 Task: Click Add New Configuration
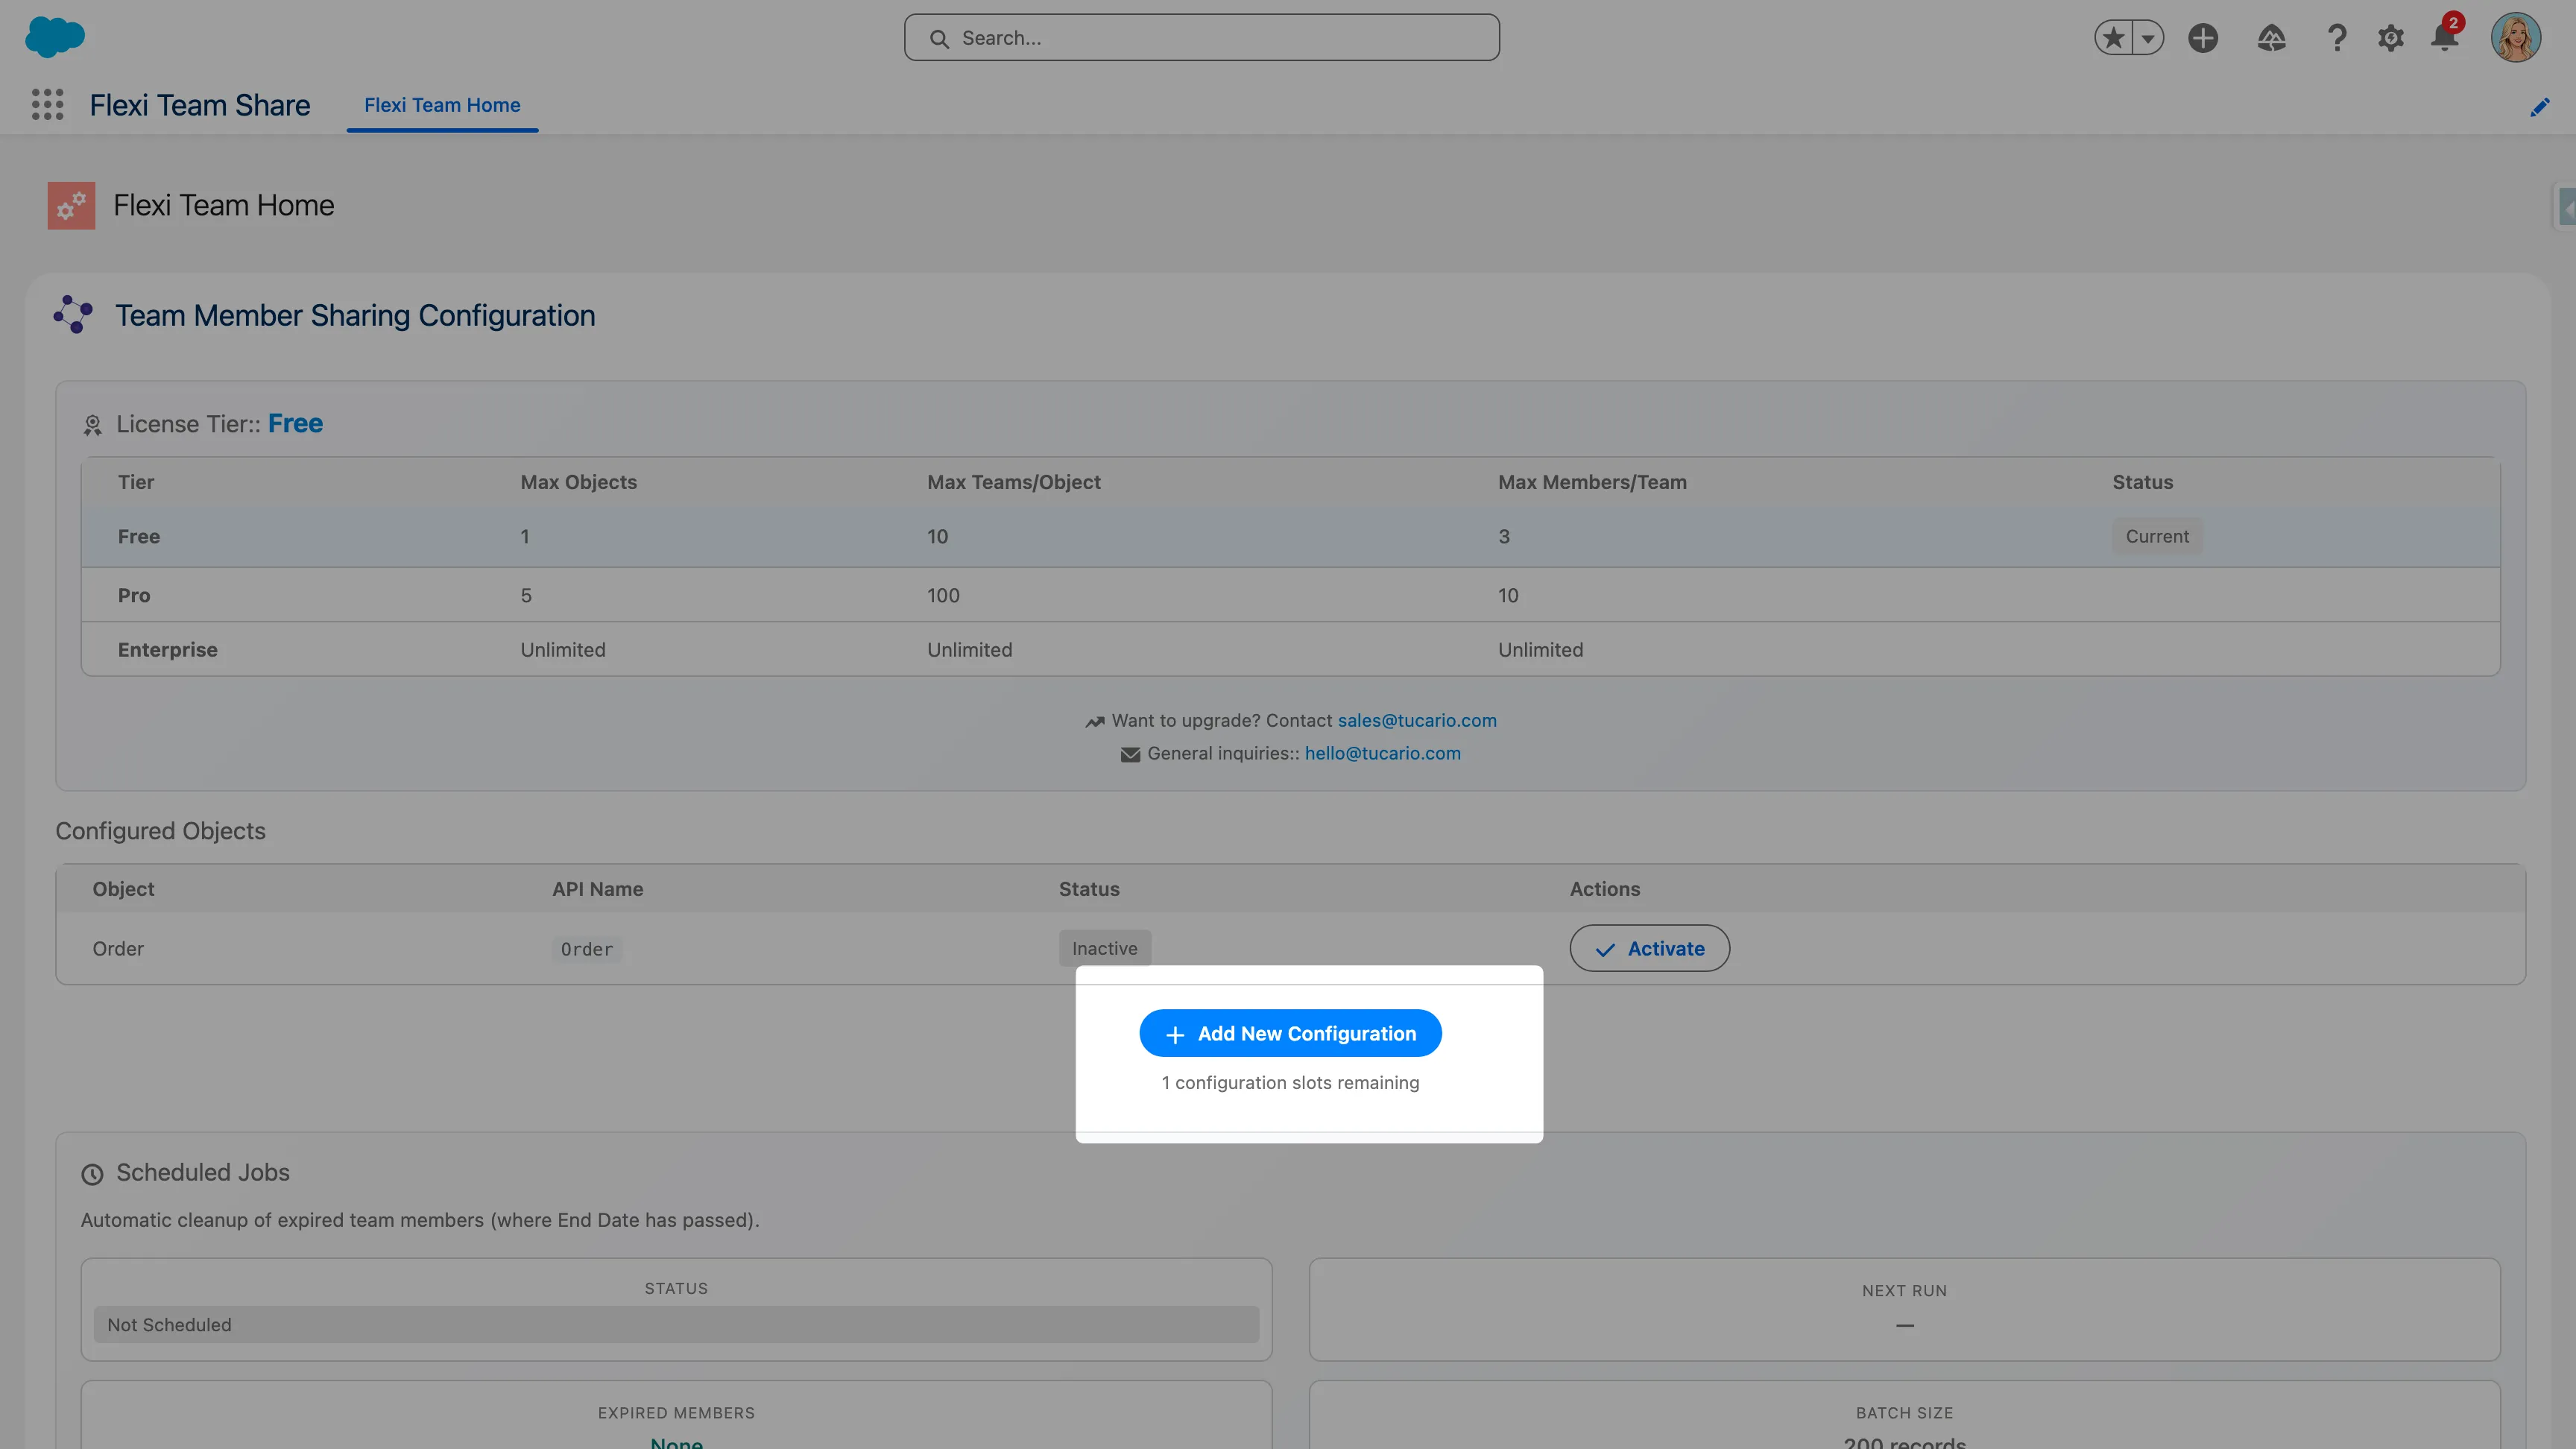1290,1033
